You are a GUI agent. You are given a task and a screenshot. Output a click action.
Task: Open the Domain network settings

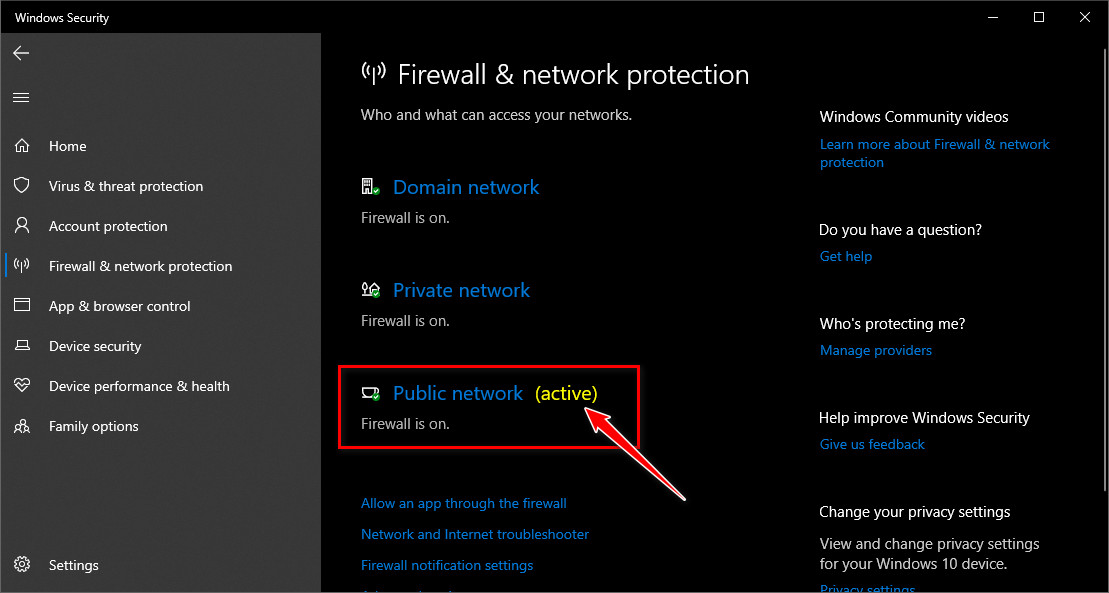[x=465, y=187]
